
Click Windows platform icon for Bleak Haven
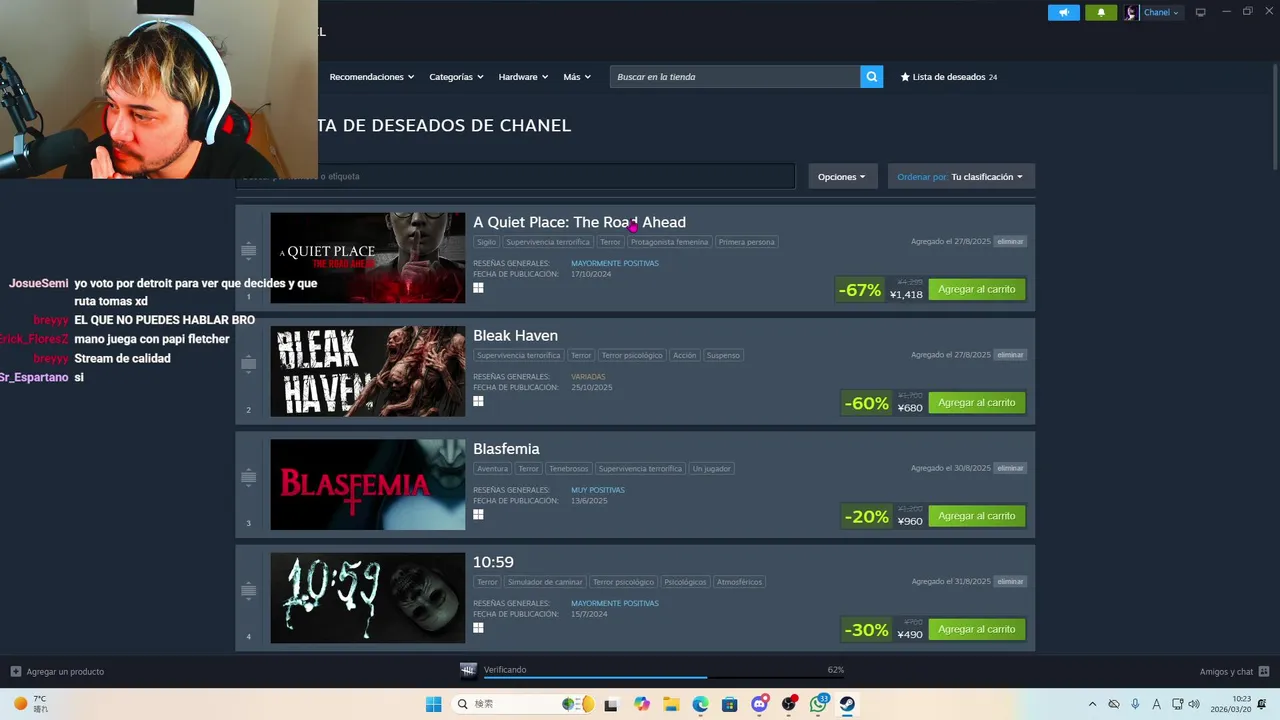pyautogui.click(x=478, y=401)
